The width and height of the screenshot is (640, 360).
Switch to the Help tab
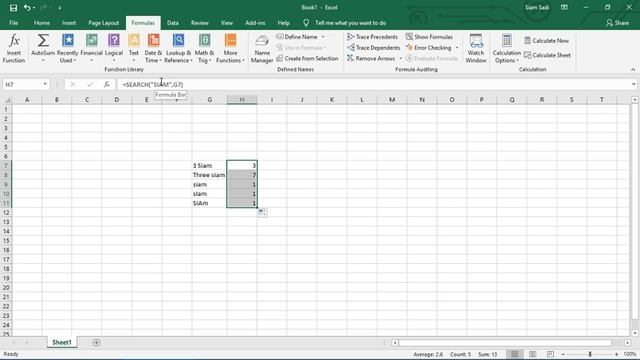click(283, 23)
